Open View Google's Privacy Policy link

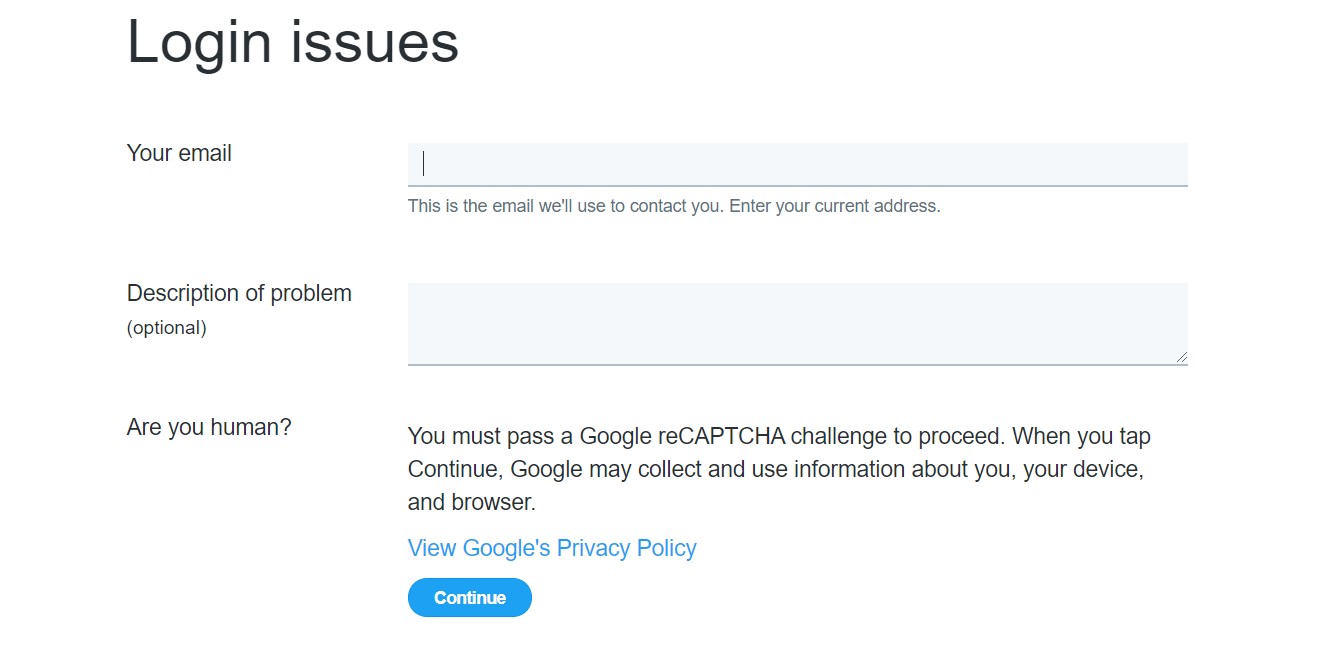[x=552, y=548]
